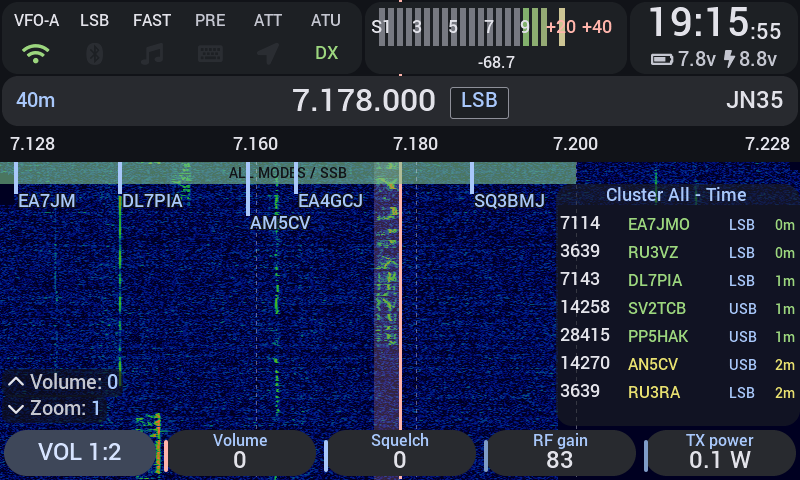Select cluster spot DL7PIA on 7143

click(678, 280)
